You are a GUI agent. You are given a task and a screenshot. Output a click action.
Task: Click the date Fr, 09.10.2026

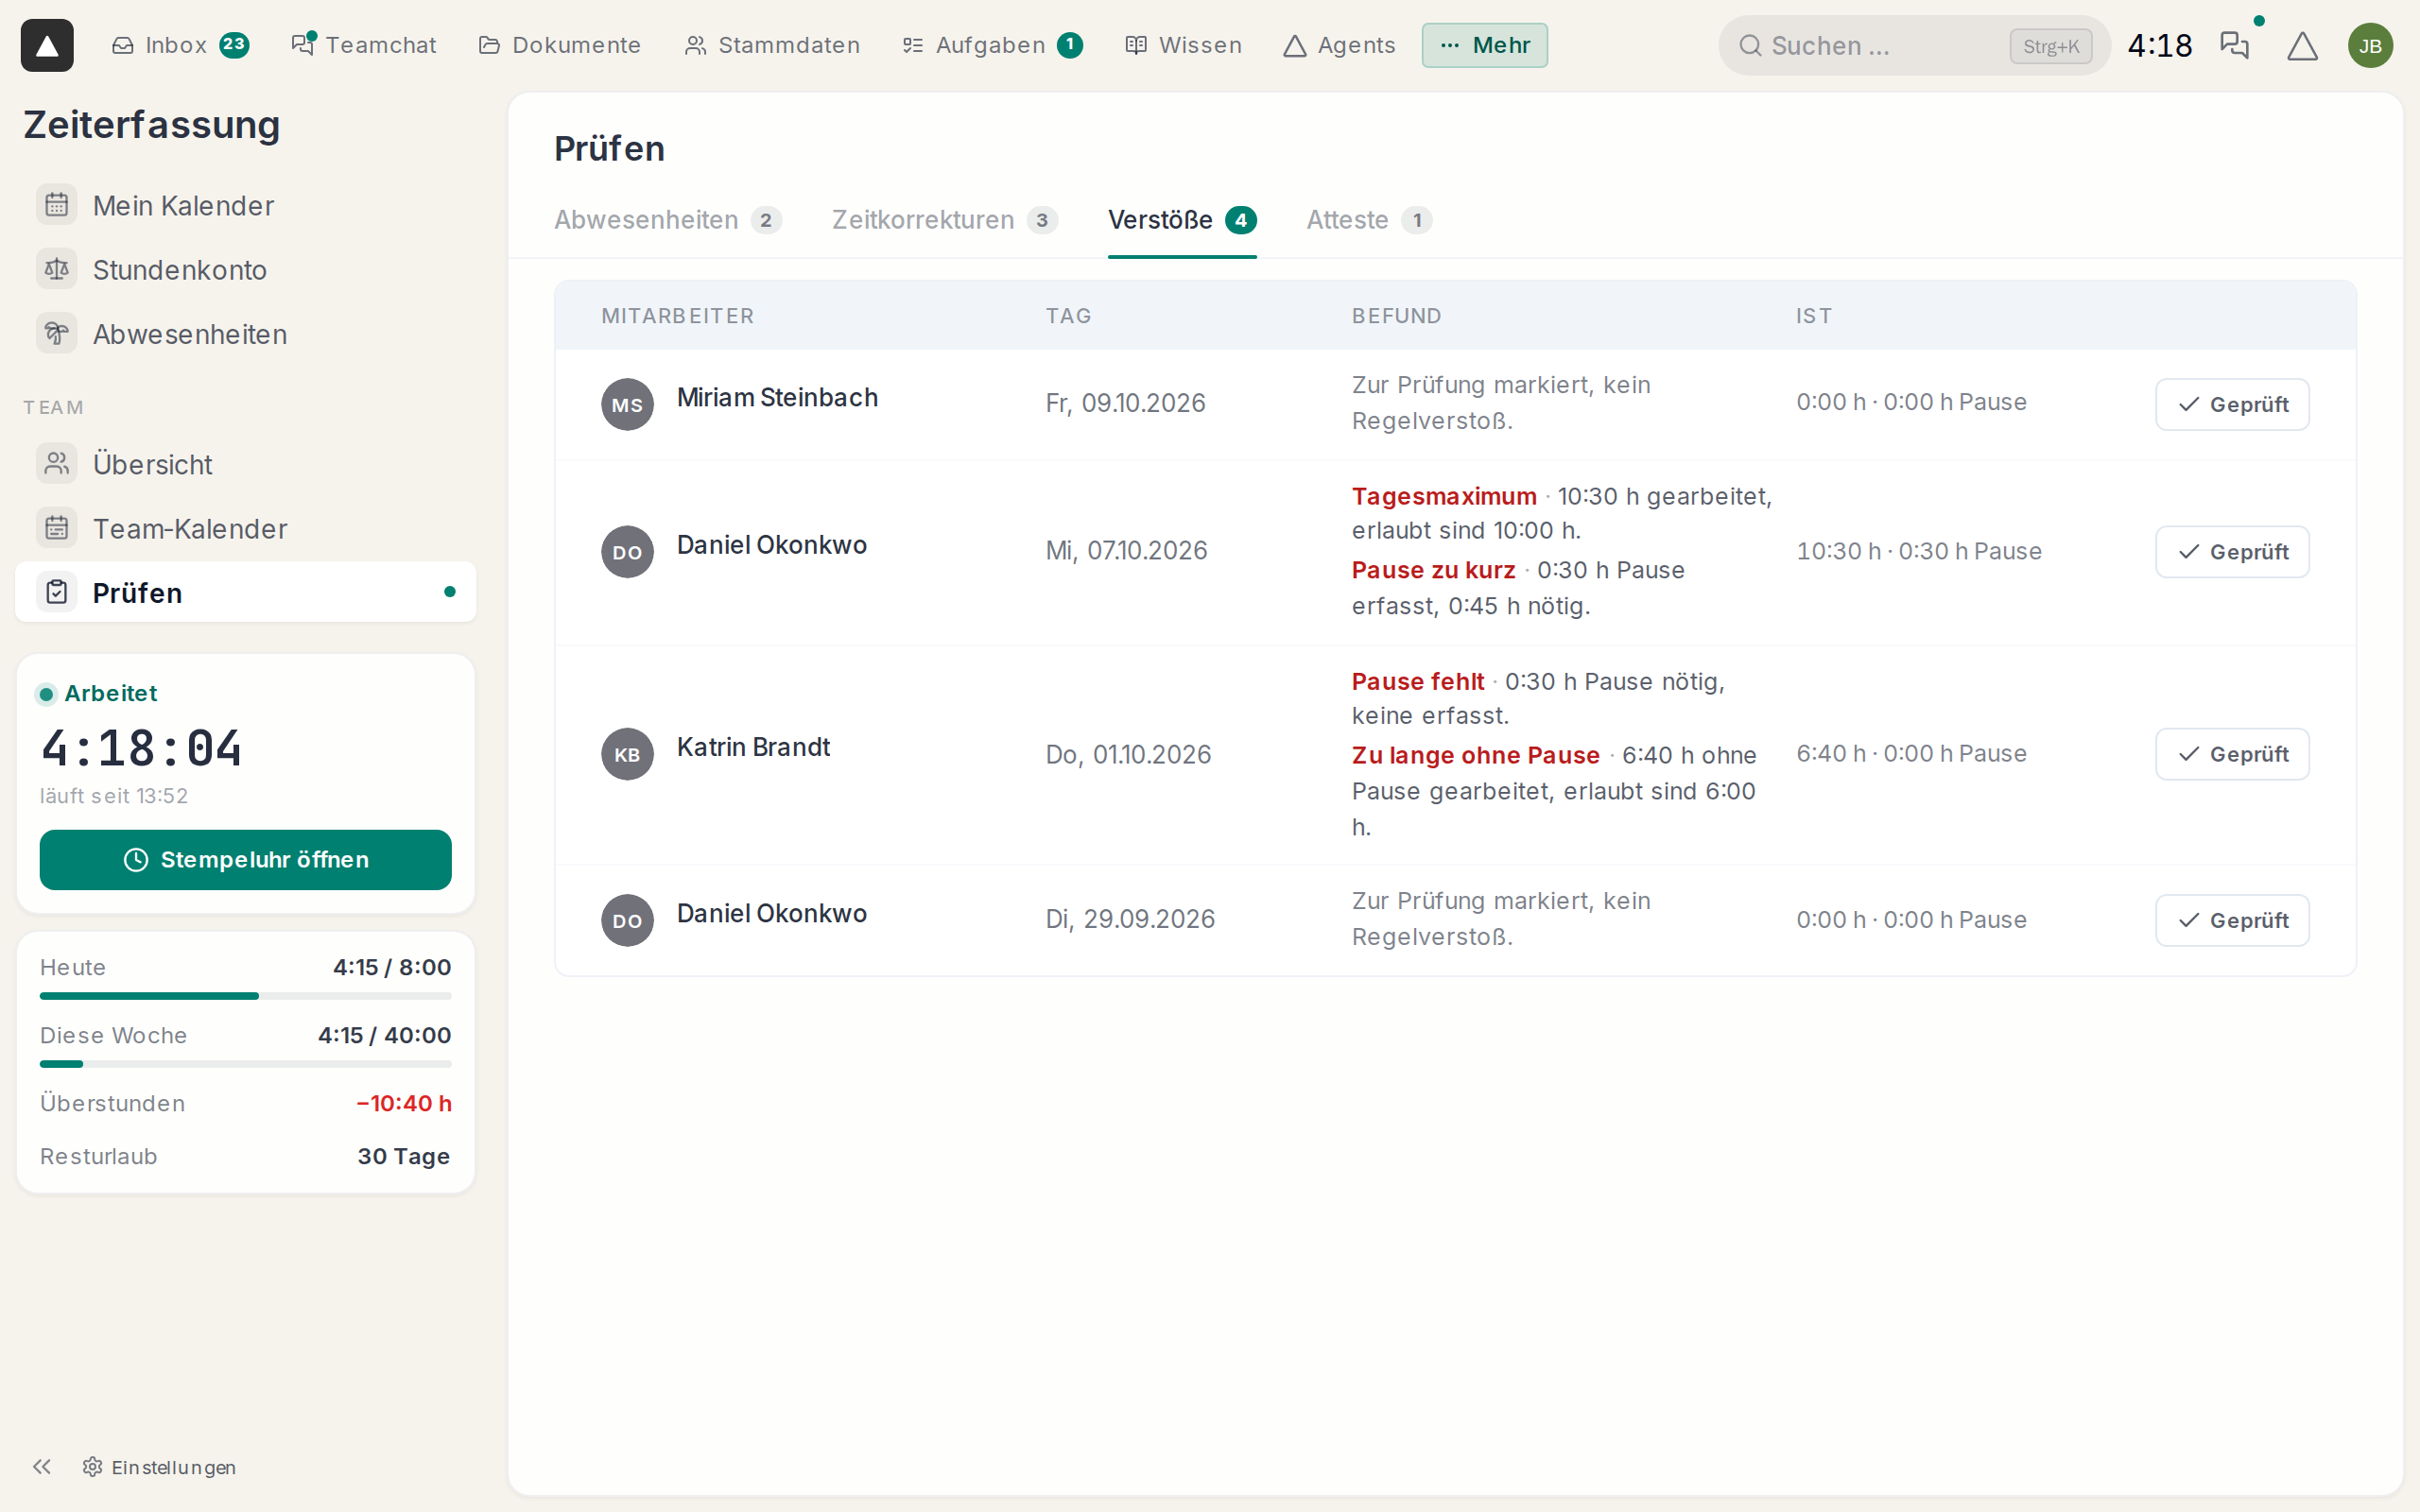[1125, 403]
